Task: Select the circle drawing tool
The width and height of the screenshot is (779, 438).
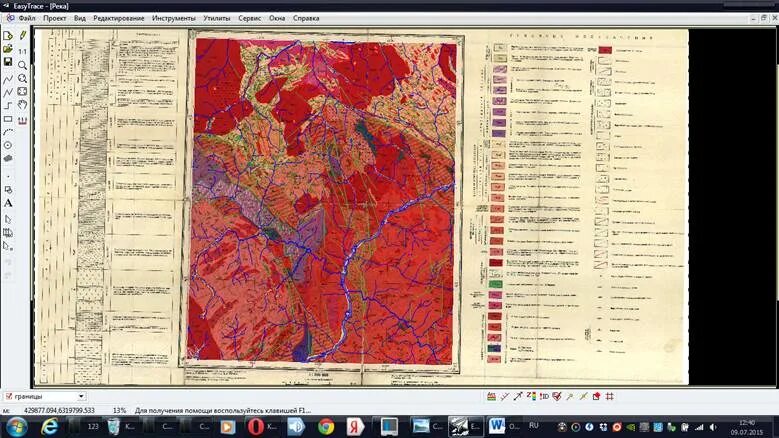Action: click(8, 146)
